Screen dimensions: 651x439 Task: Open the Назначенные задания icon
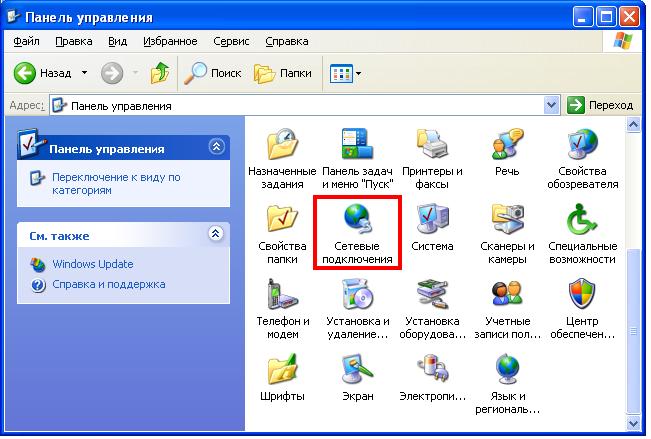point(282,159)
